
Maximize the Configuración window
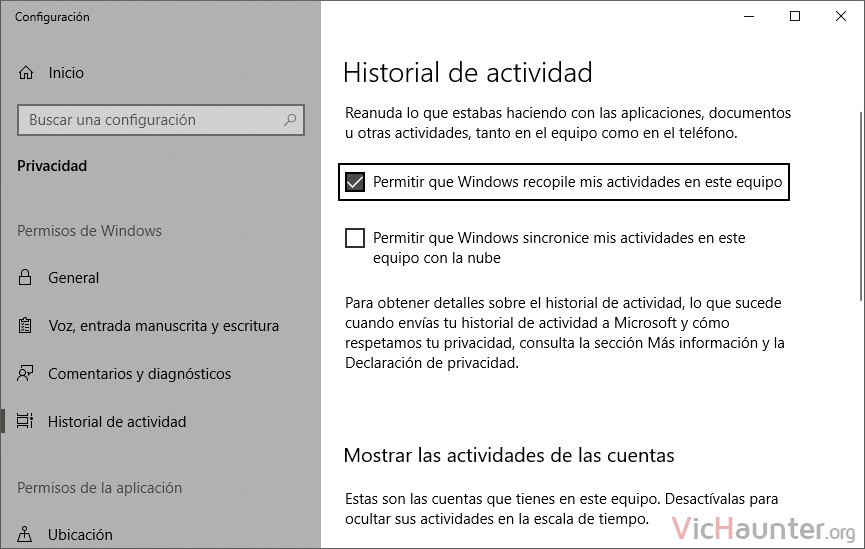tap(795, 17)
